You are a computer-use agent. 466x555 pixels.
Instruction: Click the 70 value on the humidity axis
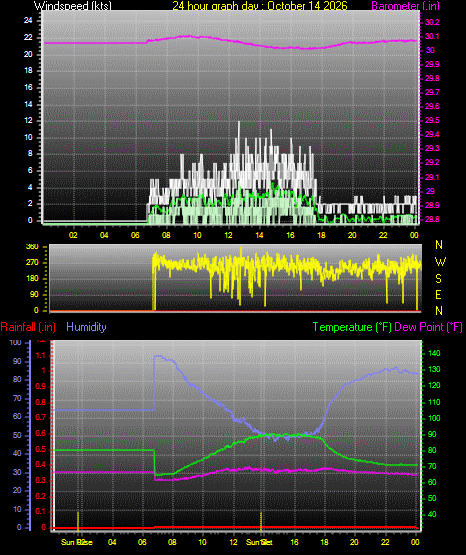coord(17,399)
